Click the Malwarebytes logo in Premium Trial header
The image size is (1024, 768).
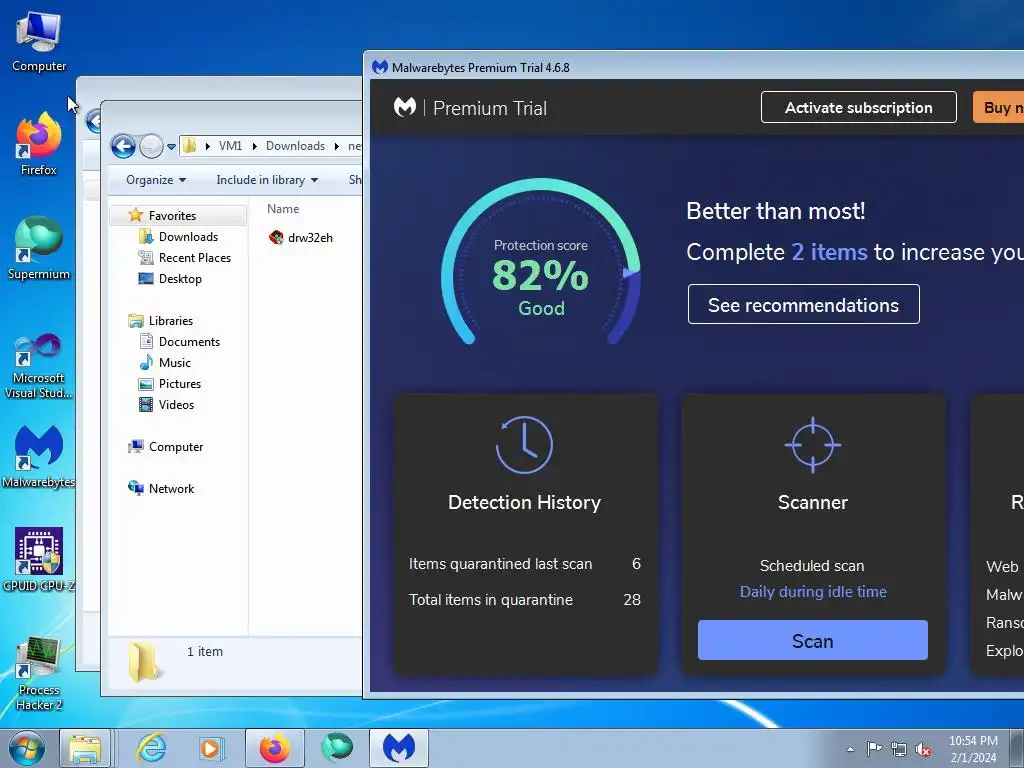pos(405,107)
